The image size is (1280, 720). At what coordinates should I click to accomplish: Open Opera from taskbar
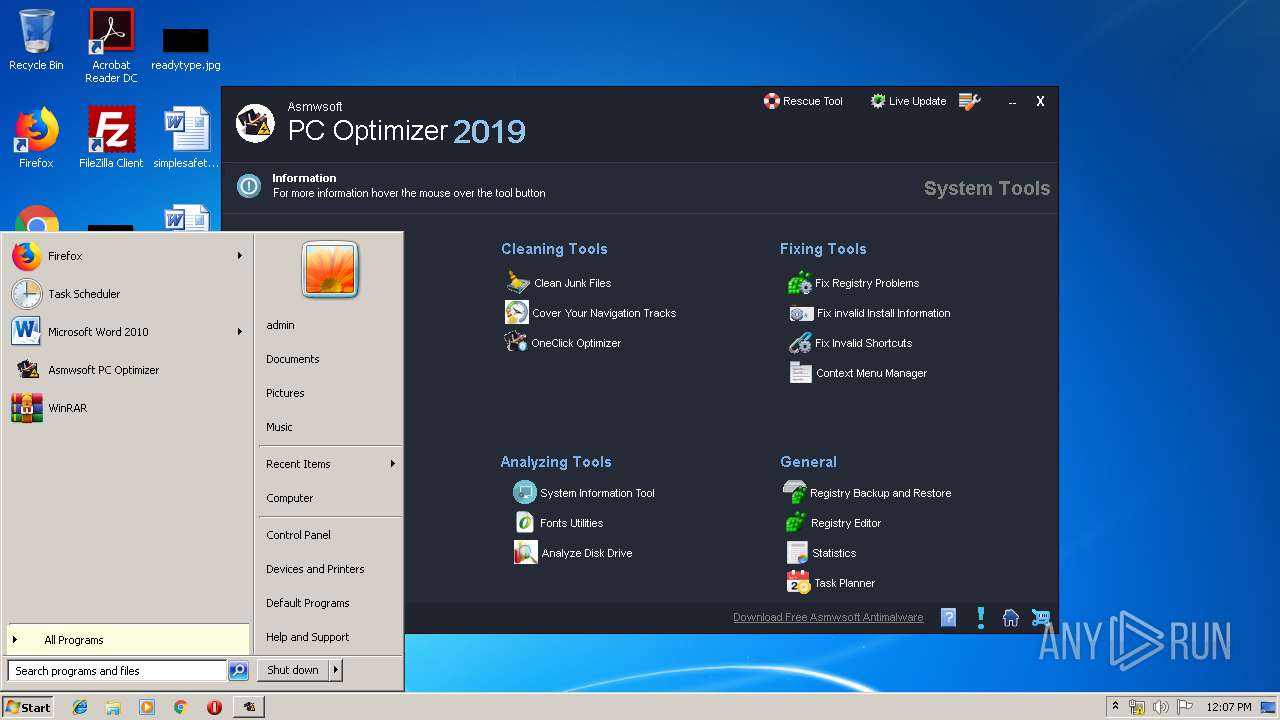coord(214,707)
